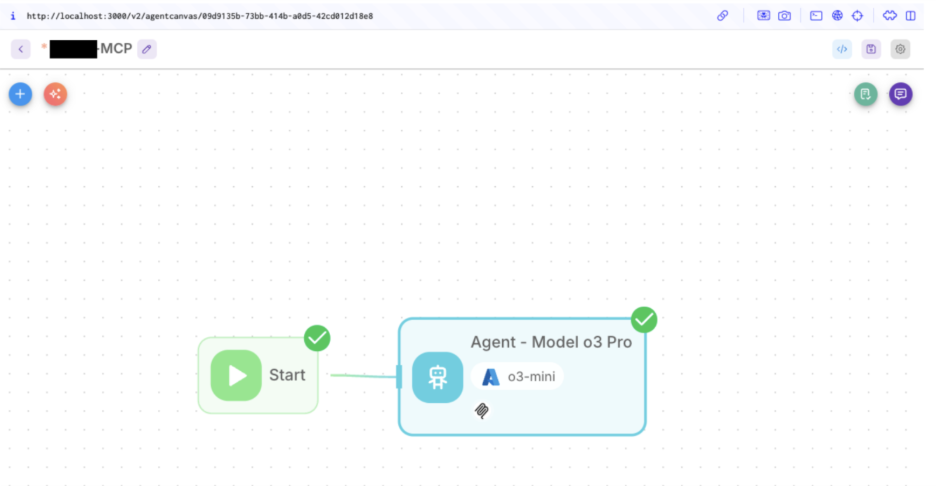Image resolution: width=936 pixels, height=486 pixels.
Task: Click the browser crosshair target icon
Action: point(857,16)
